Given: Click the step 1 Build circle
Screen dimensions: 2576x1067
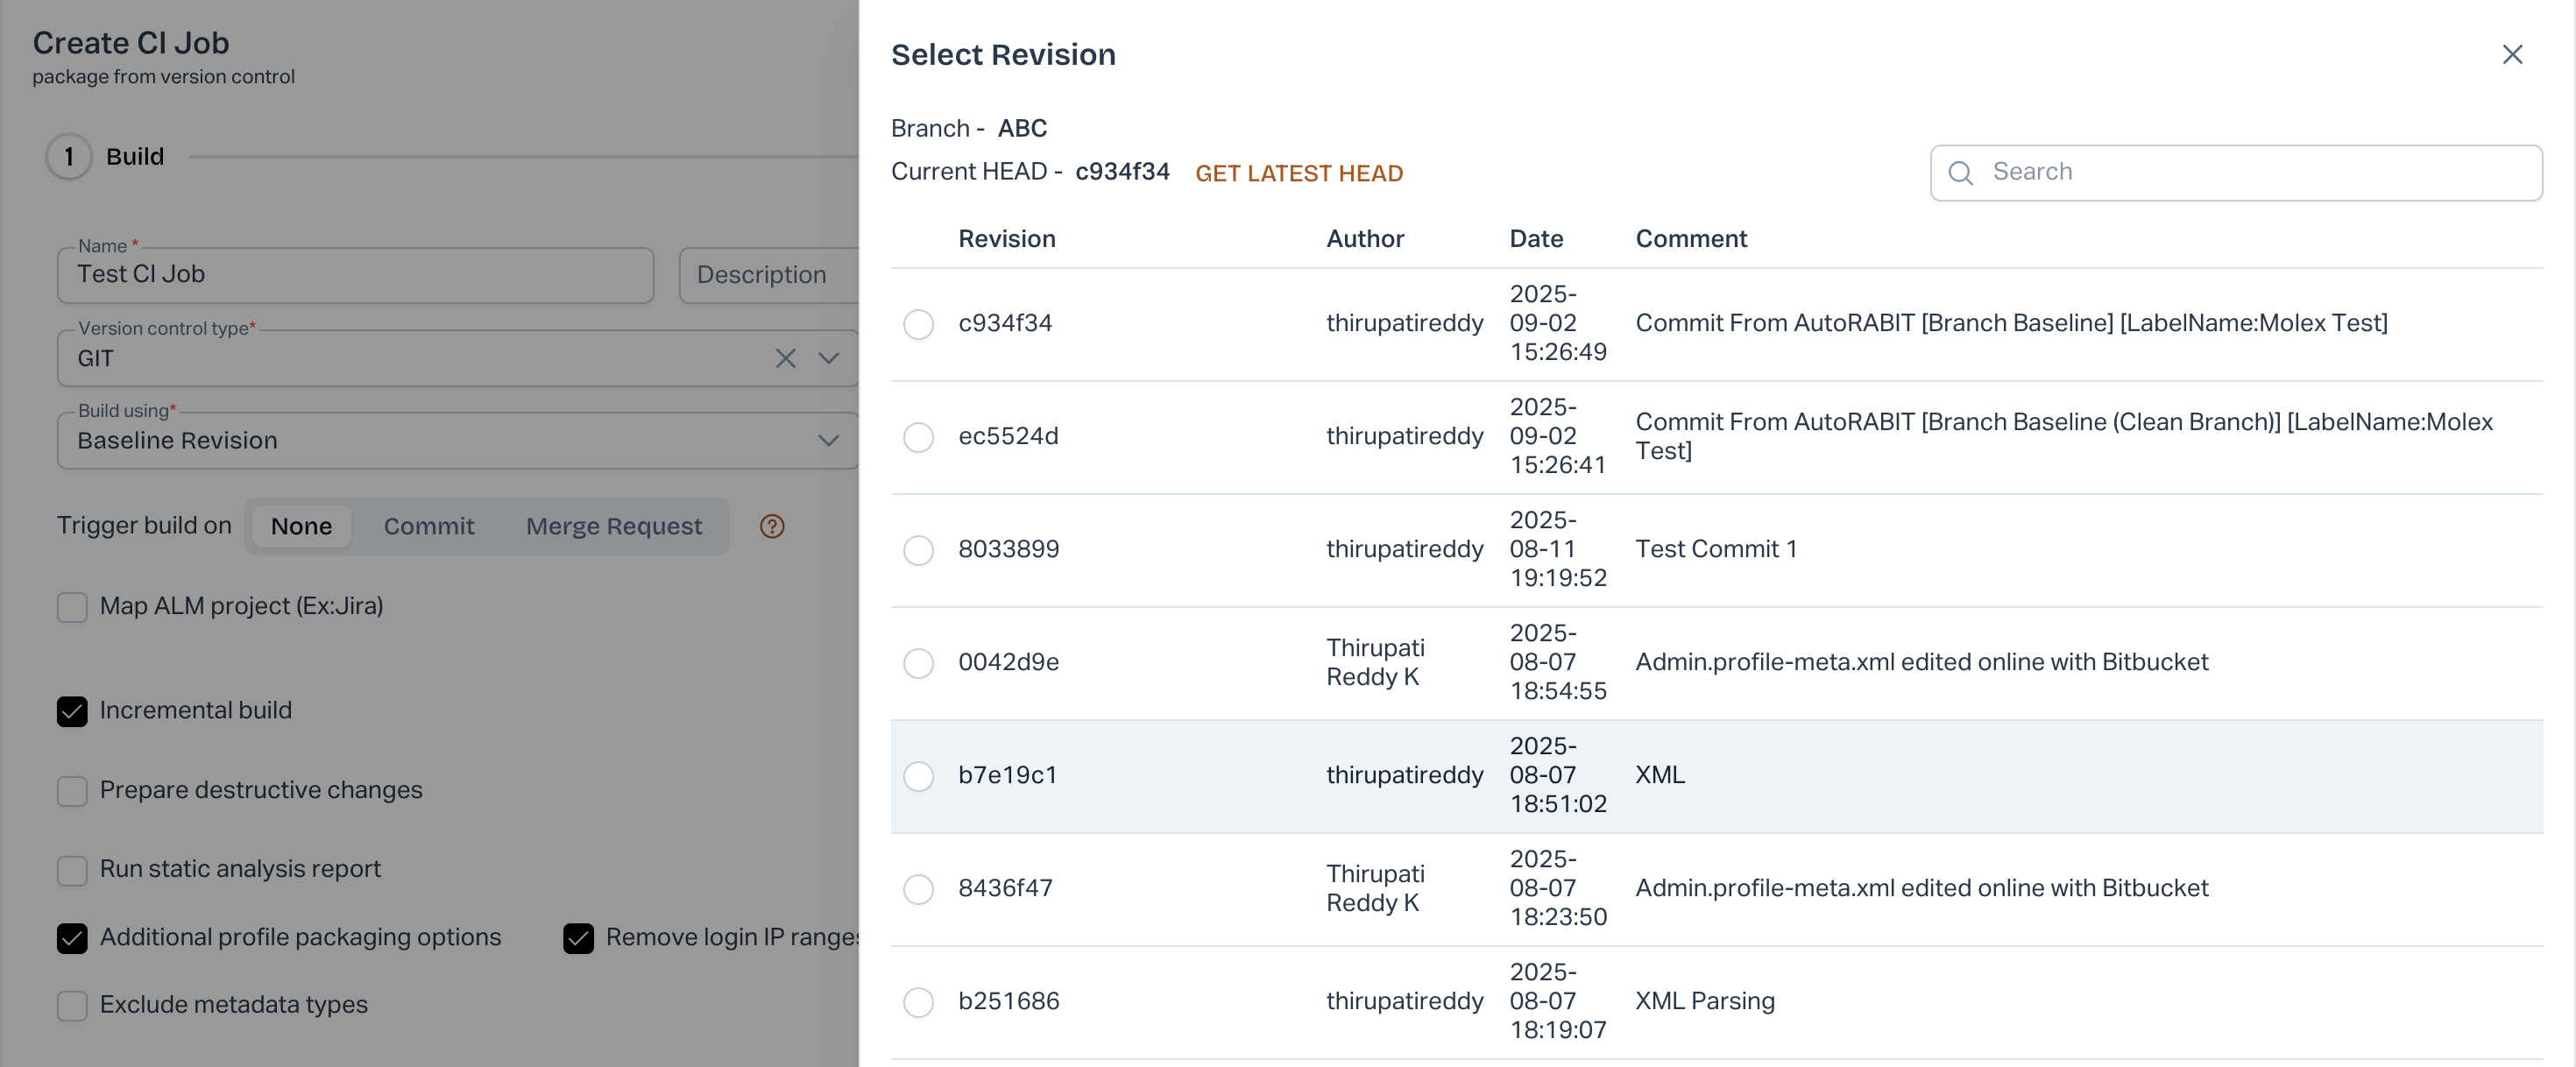Looking at the screenshot, I should tap(69, 157).
